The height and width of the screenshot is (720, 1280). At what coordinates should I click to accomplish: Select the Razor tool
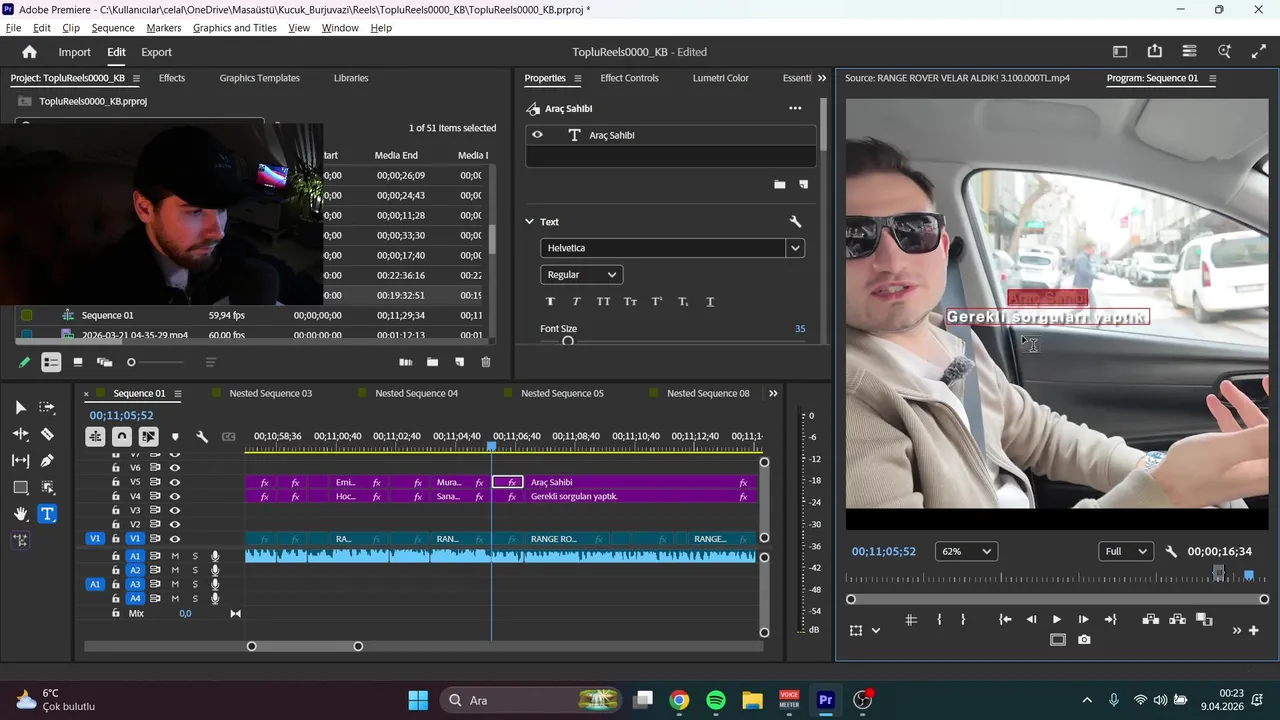[x=47, y=434]
